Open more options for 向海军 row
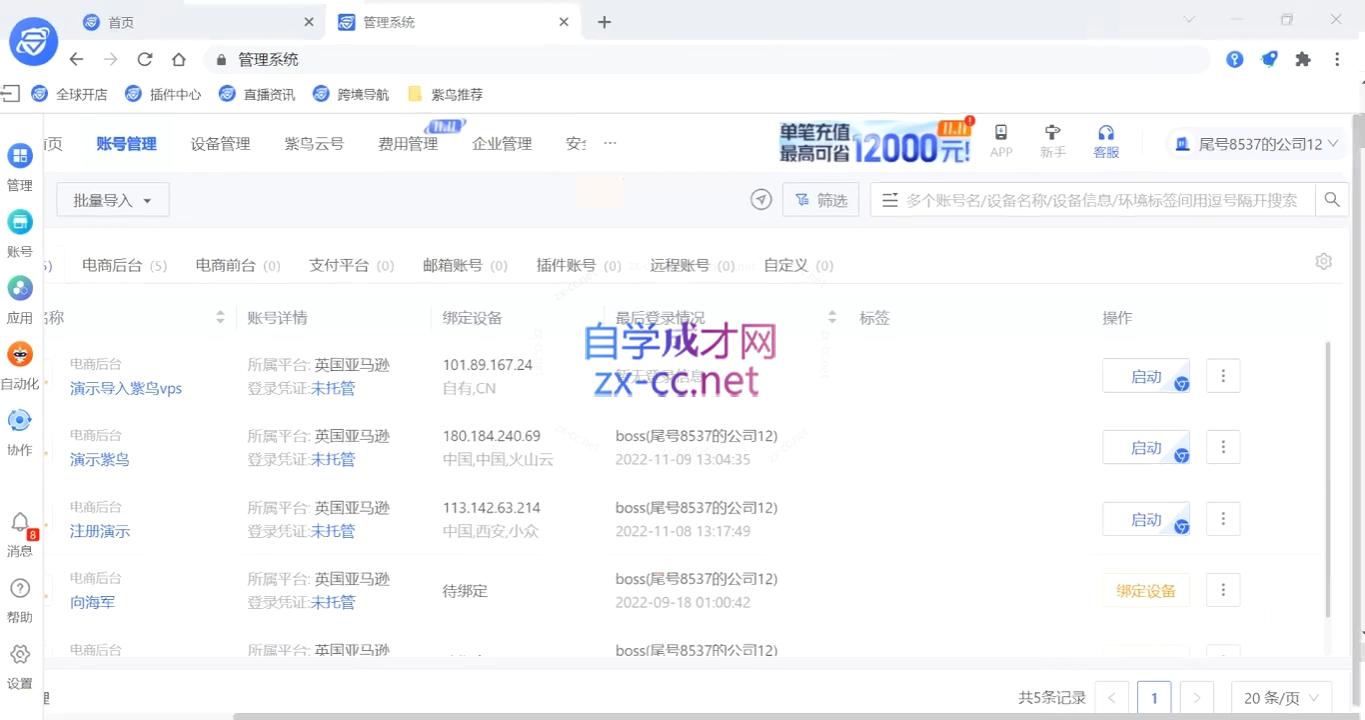The height and width of the screenshot is (720, 1365). click(1223, 590)
